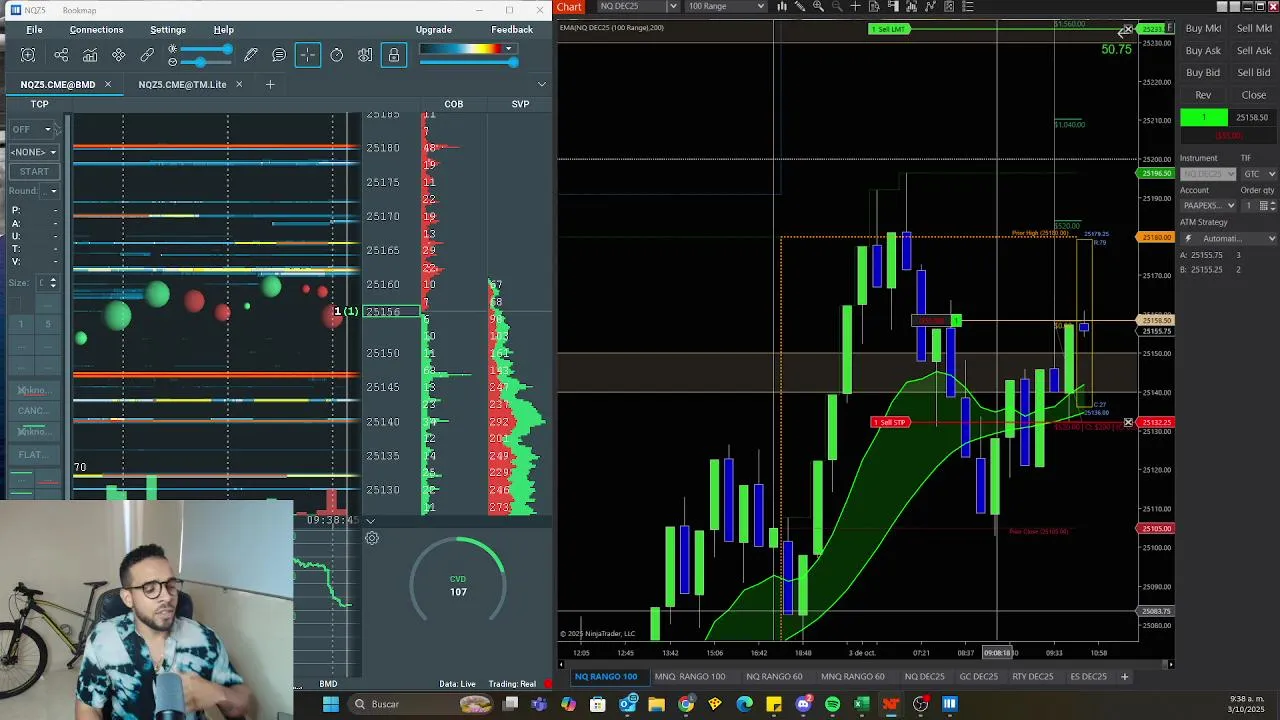Click the zoom/focus frame icon in Bookmap toolbar
The image size is (1280, 720).
[28, 56]
